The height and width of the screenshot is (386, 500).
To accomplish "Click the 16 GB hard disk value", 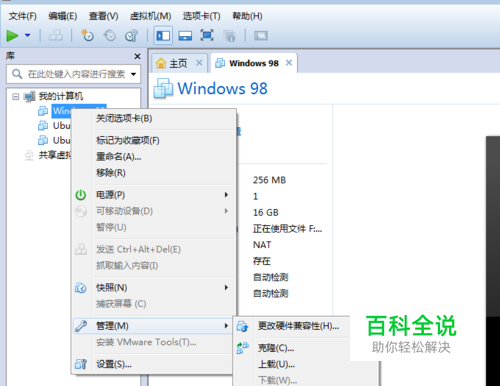I will [266, 212].
